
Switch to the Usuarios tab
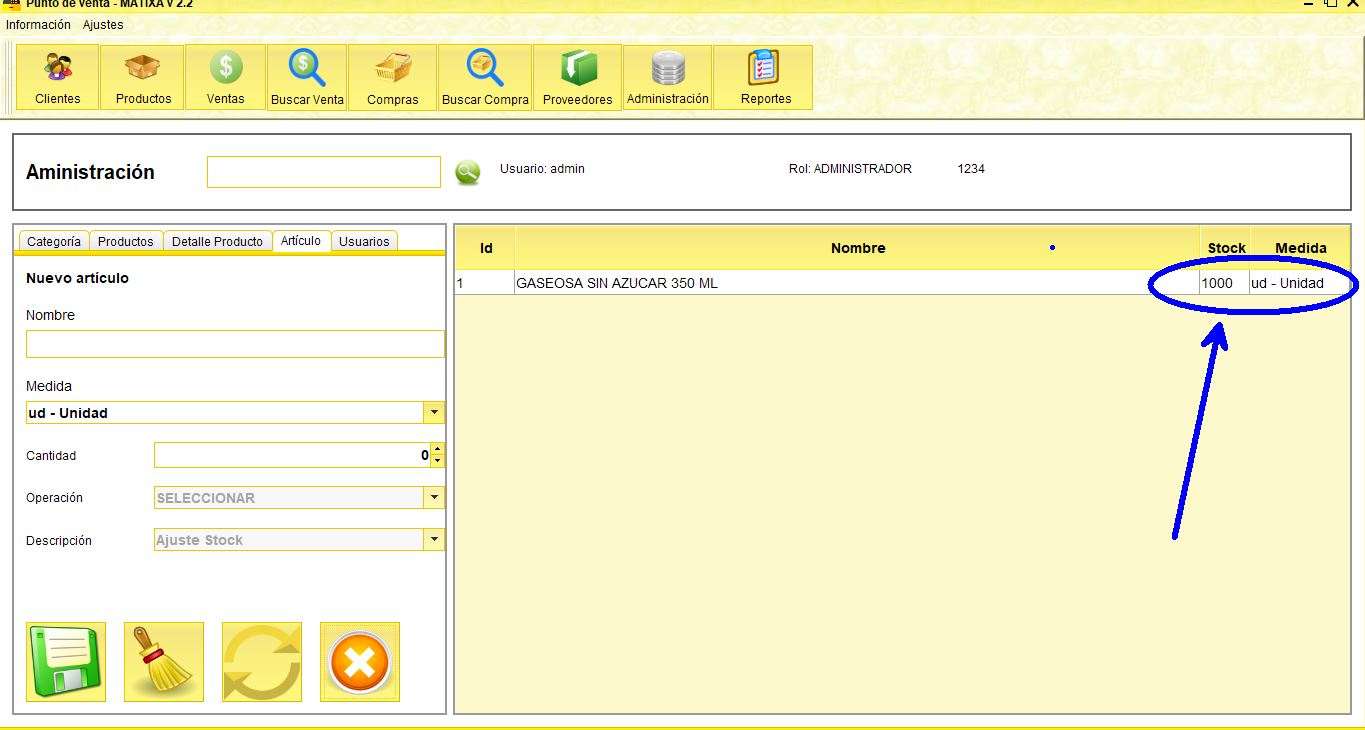coord(364,241)
